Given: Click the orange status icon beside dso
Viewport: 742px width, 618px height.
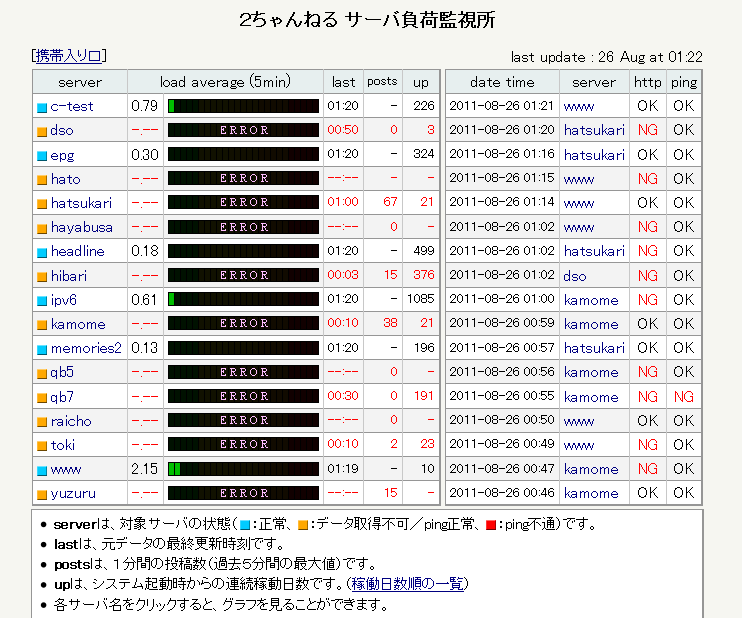Looking at the screenshot, I should (x=42, y=132).
